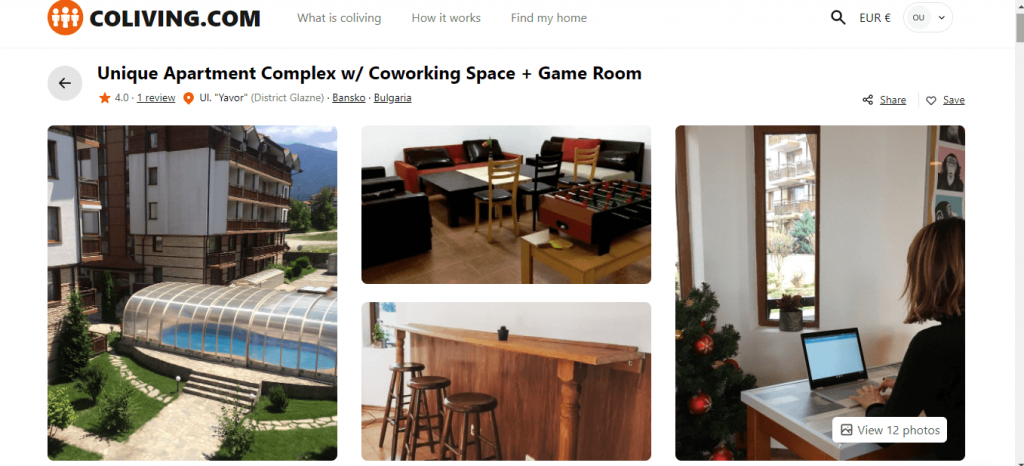The height and width of the screenshot is (466, 1024).
Task: Open the 1 review link
Action: [x=156, y=98]
